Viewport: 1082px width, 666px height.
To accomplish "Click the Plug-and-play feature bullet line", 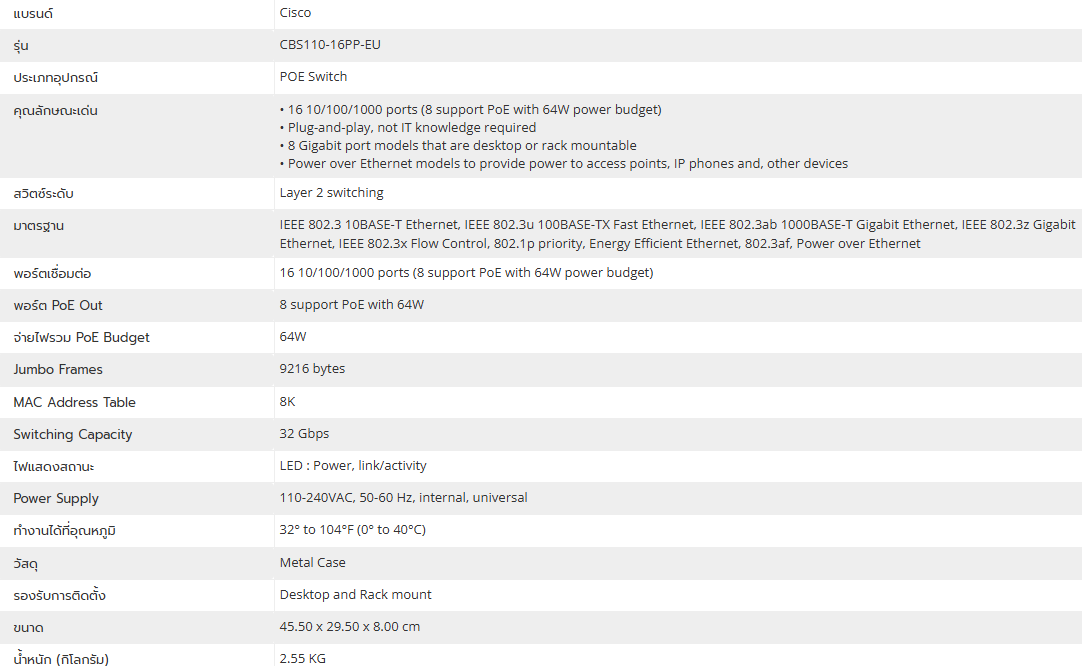I will (408, 127).
